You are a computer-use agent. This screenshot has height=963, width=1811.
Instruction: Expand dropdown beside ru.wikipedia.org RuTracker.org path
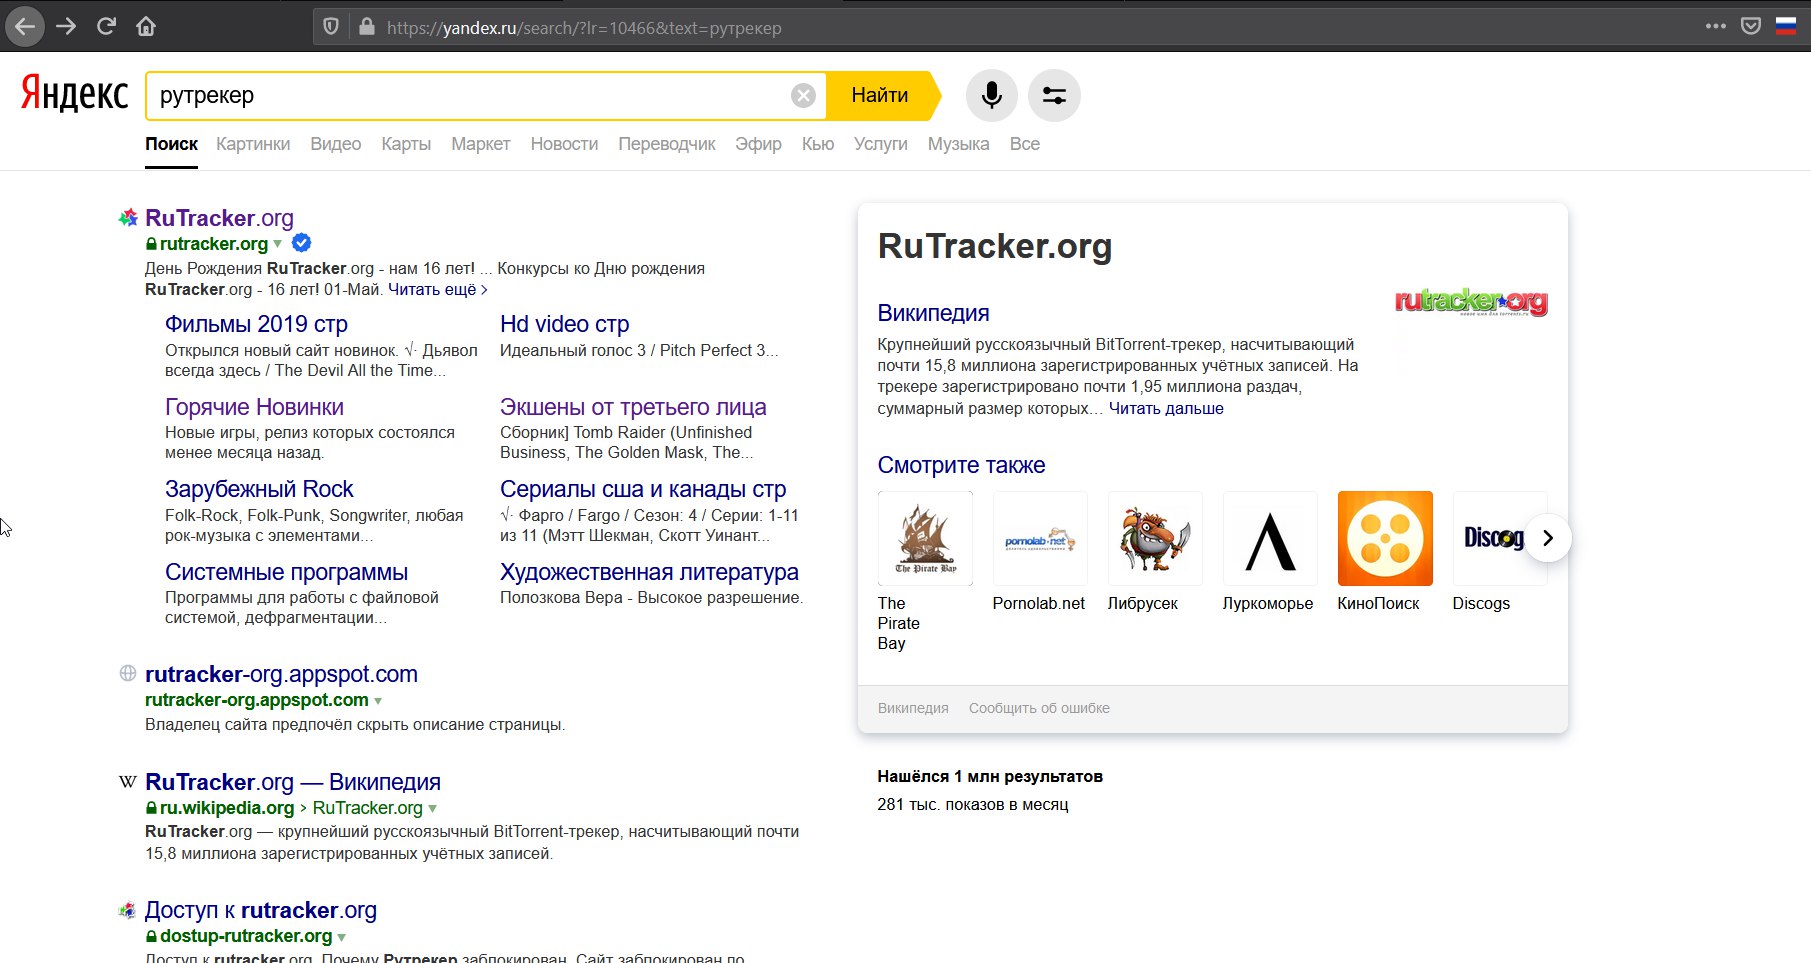coord(433,808)
